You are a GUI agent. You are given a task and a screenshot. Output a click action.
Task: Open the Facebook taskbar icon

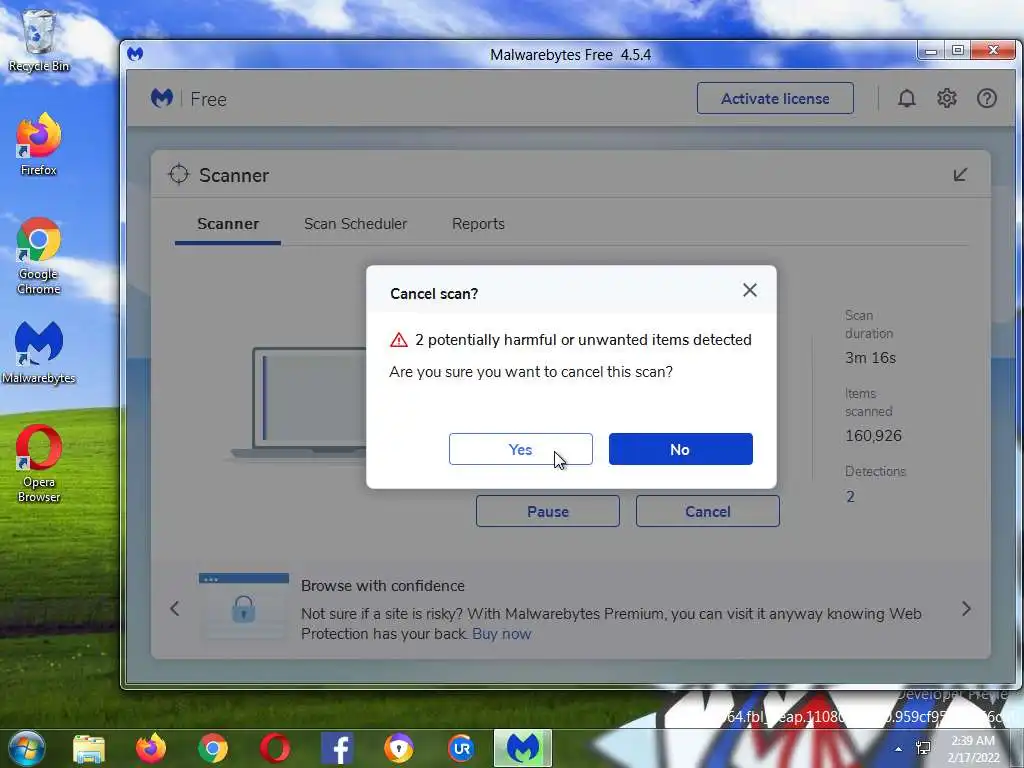tap(337, 748)
